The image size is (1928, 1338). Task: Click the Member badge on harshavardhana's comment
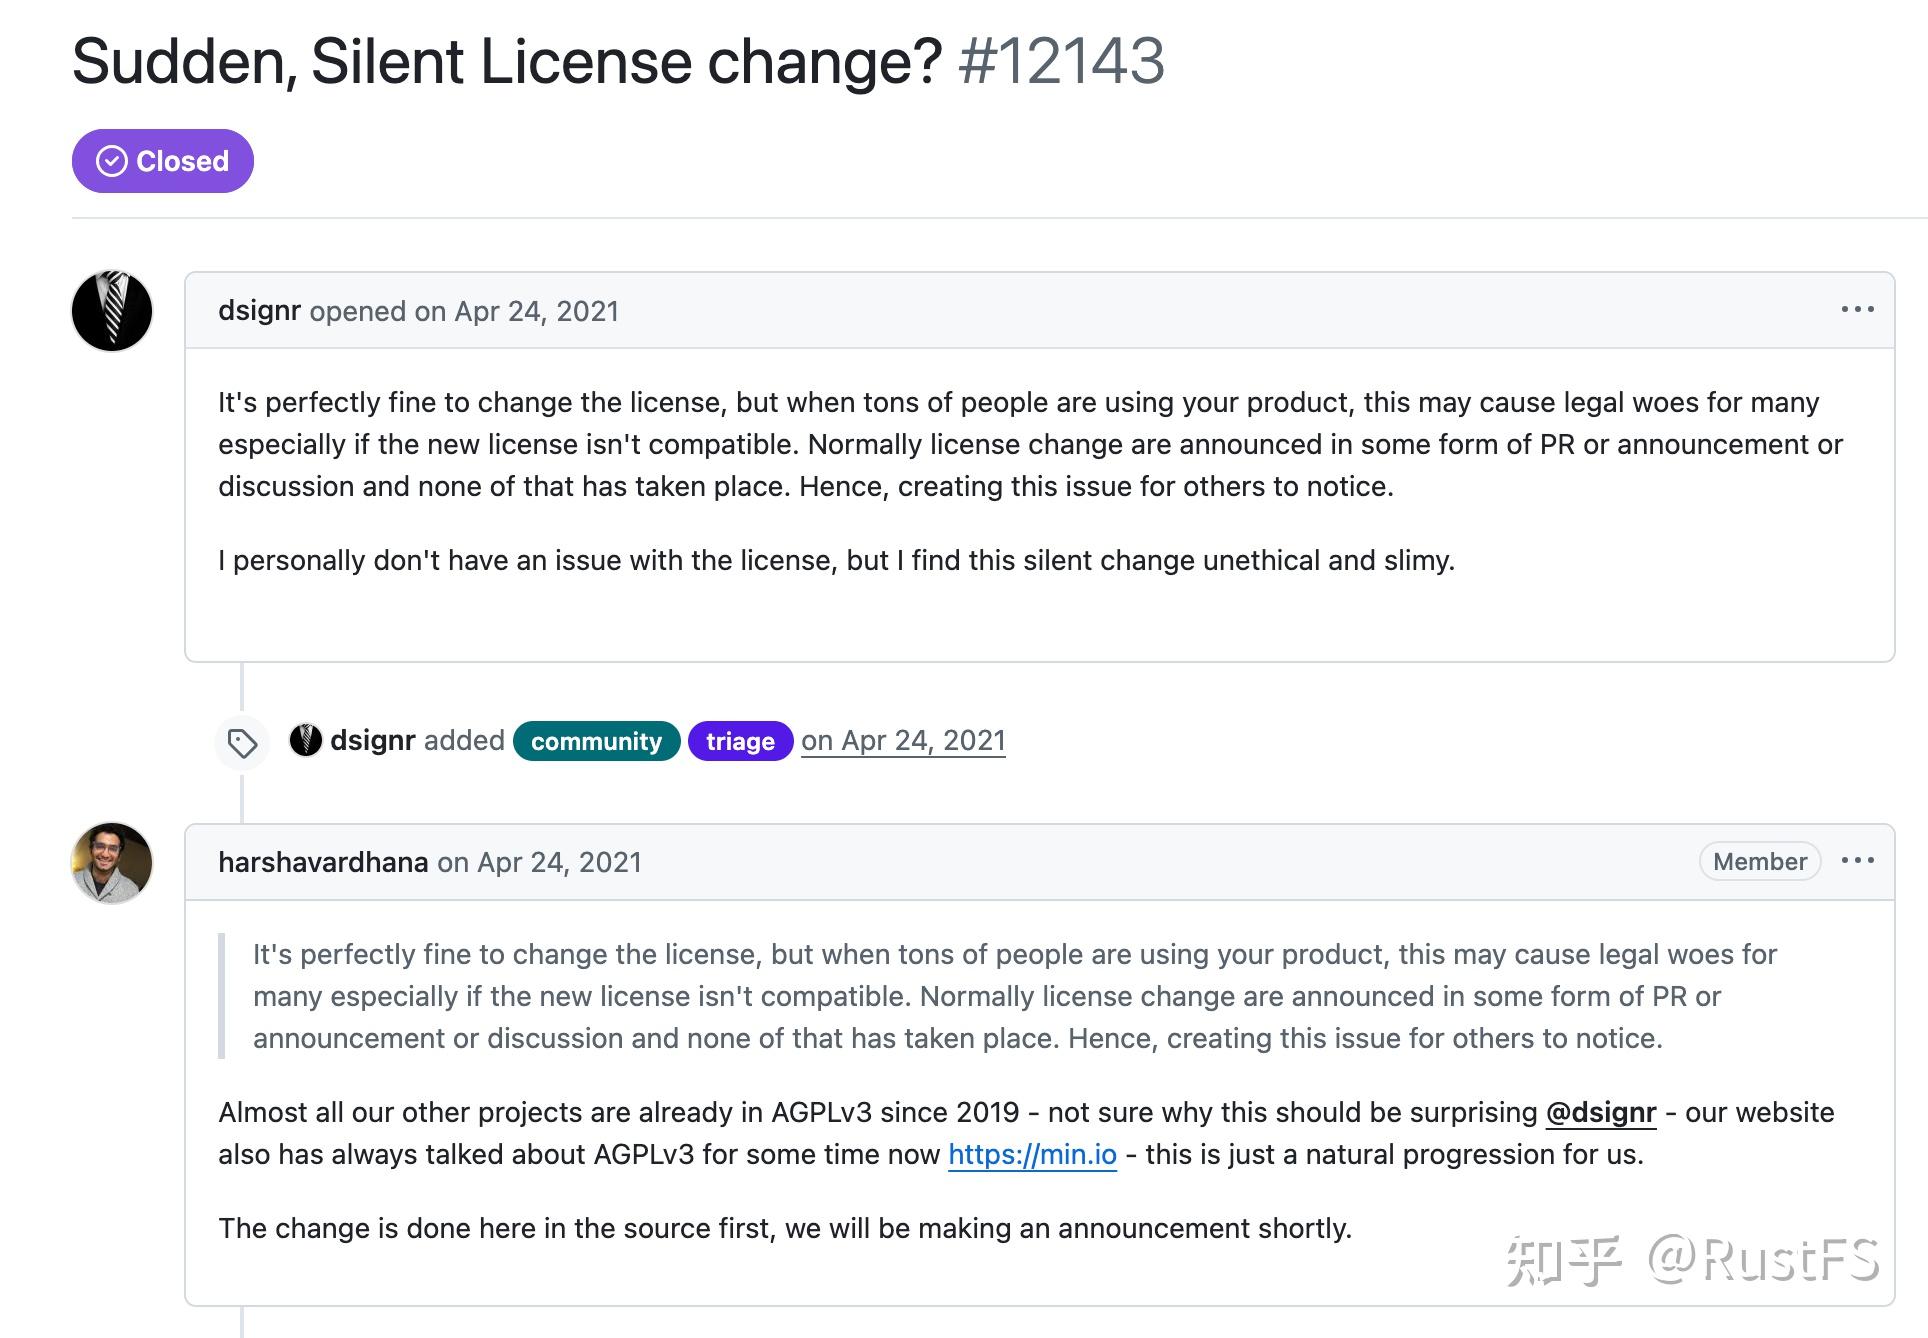(x=1759, y=861)
